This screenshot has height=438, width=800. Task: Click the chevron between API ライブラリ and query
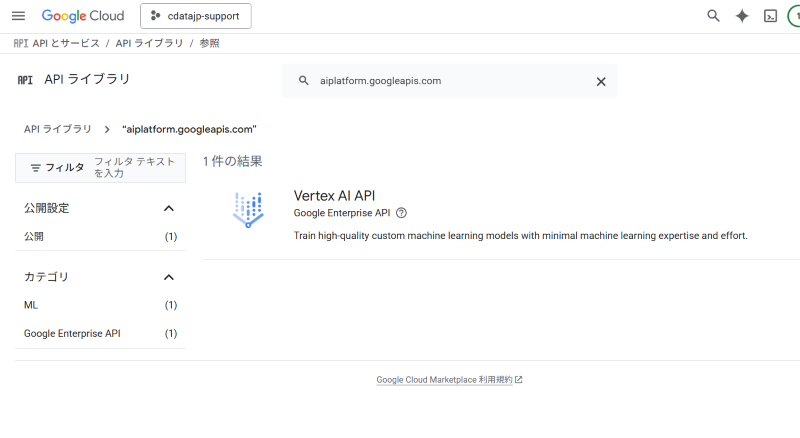pos(107,130)
